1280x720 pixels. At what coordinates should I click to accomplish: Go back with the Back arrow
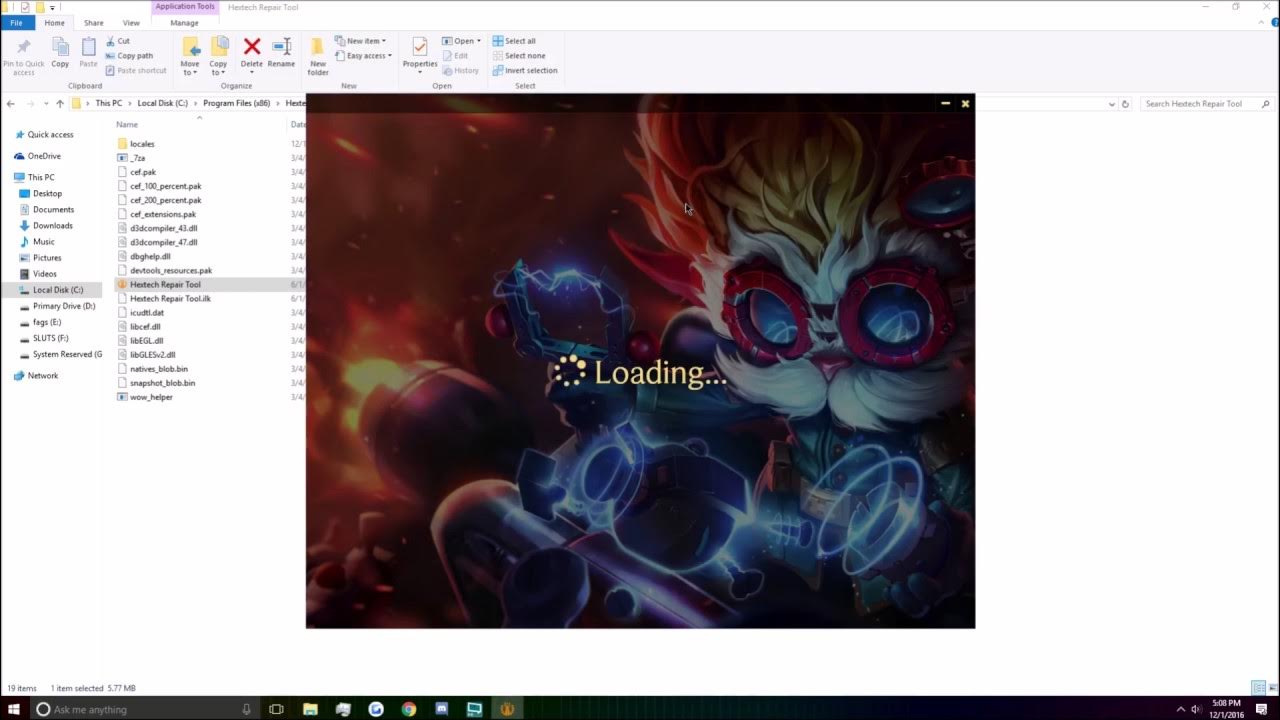11,104
